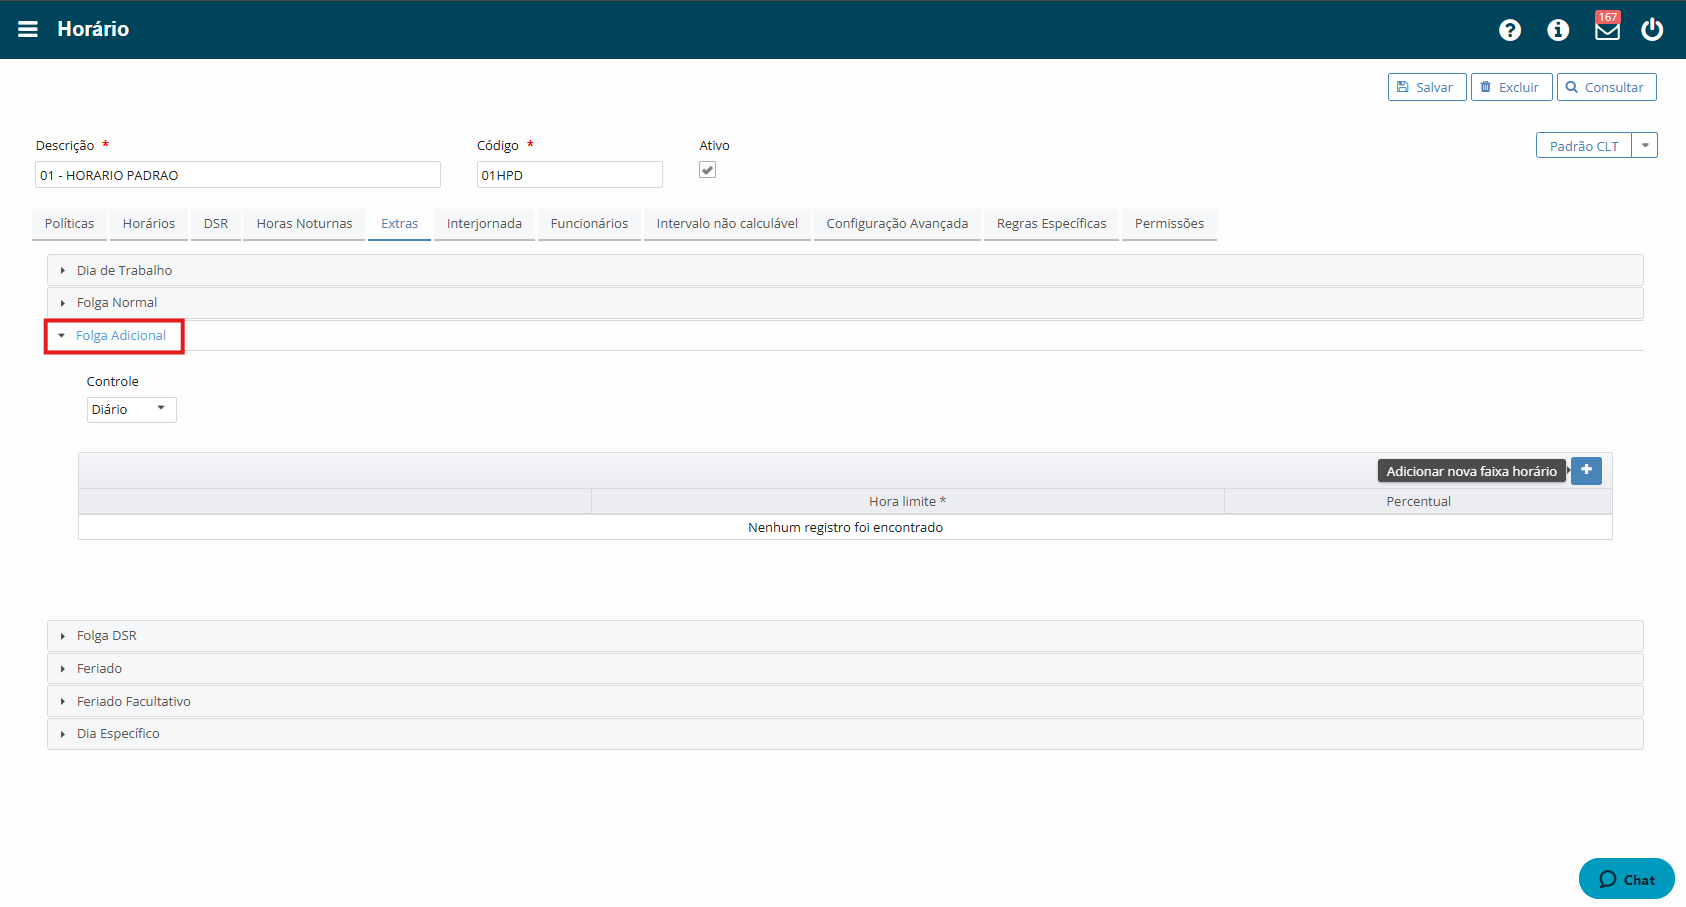This screenshot has height=907, width=1686.
Task: Open the Intervalo não calculável tab
Action: (x=727, y=224)
